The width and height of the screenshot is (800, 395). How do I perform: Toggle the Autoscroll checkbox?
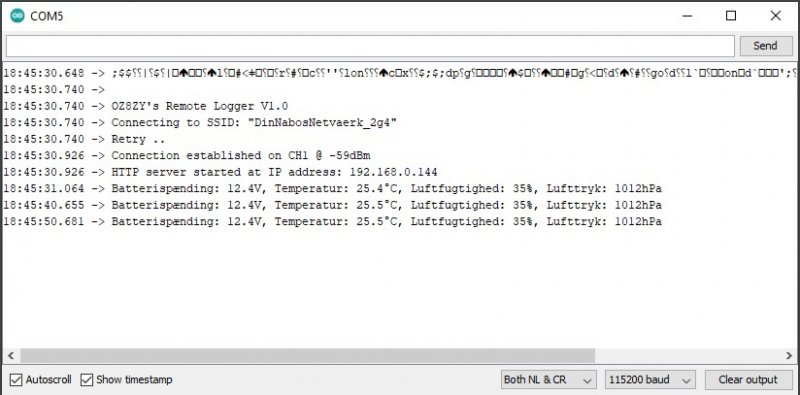[x=16, y=380]
